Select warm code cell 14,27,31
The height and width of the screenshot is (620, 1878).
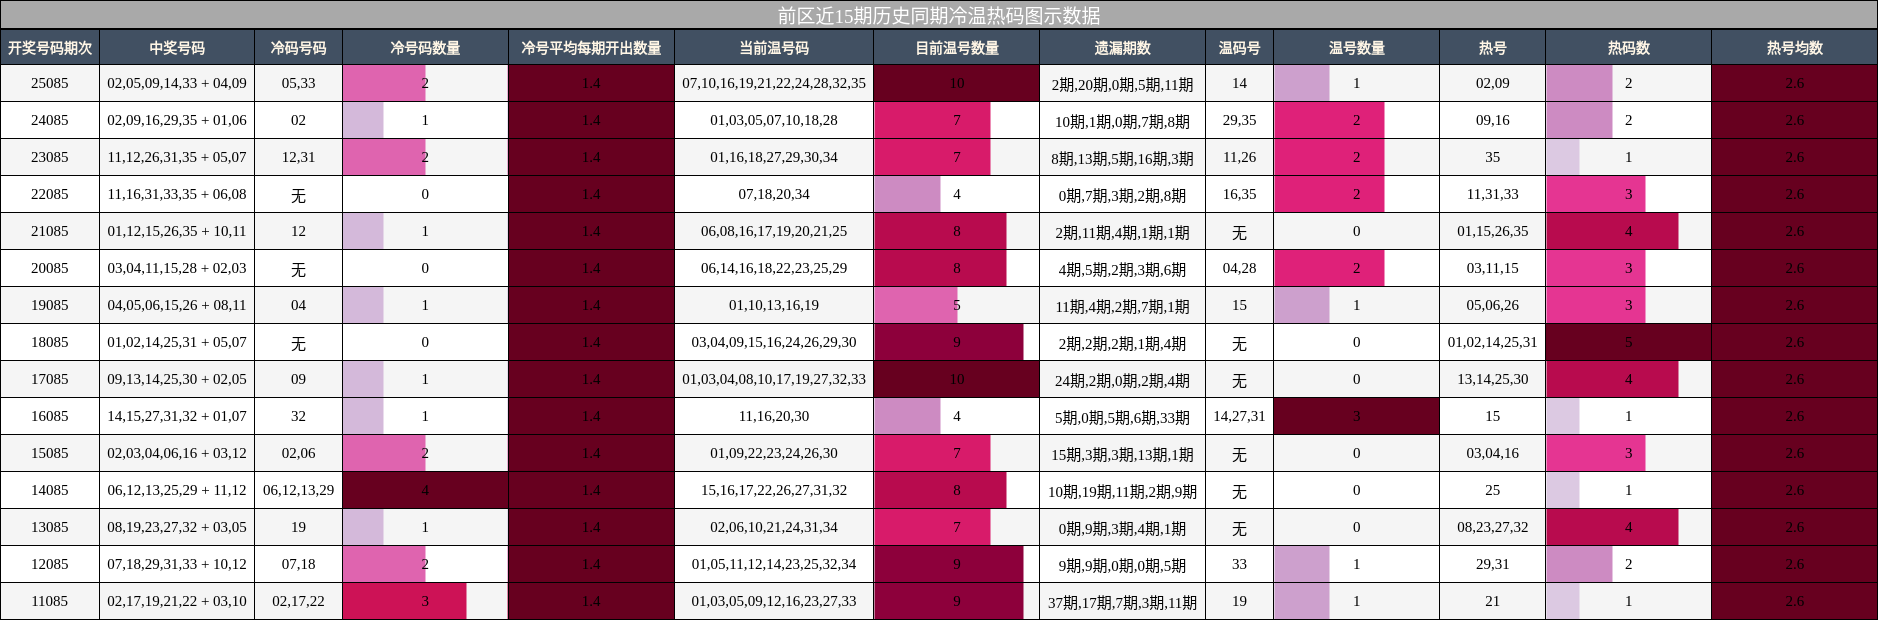(x=1239, y=416)
